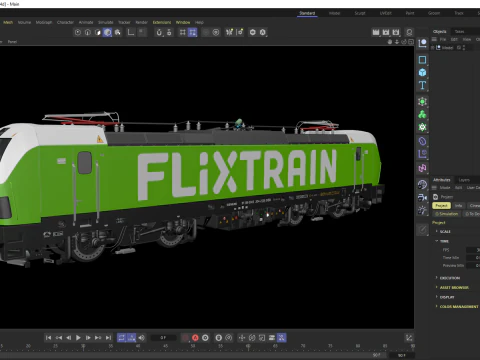This screenshot has height=360, width=480.
Task: Select the yellow Project button
Action: (441, 206)
